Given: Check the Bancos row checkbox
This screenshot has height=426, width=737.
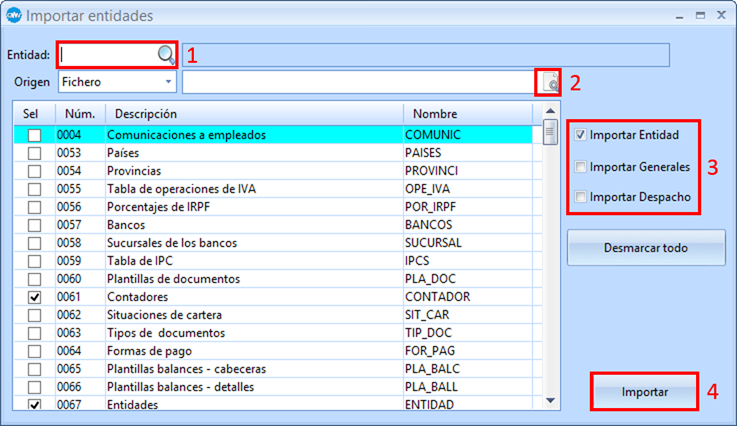Looking at the screenshot, I should pos(35,226).
